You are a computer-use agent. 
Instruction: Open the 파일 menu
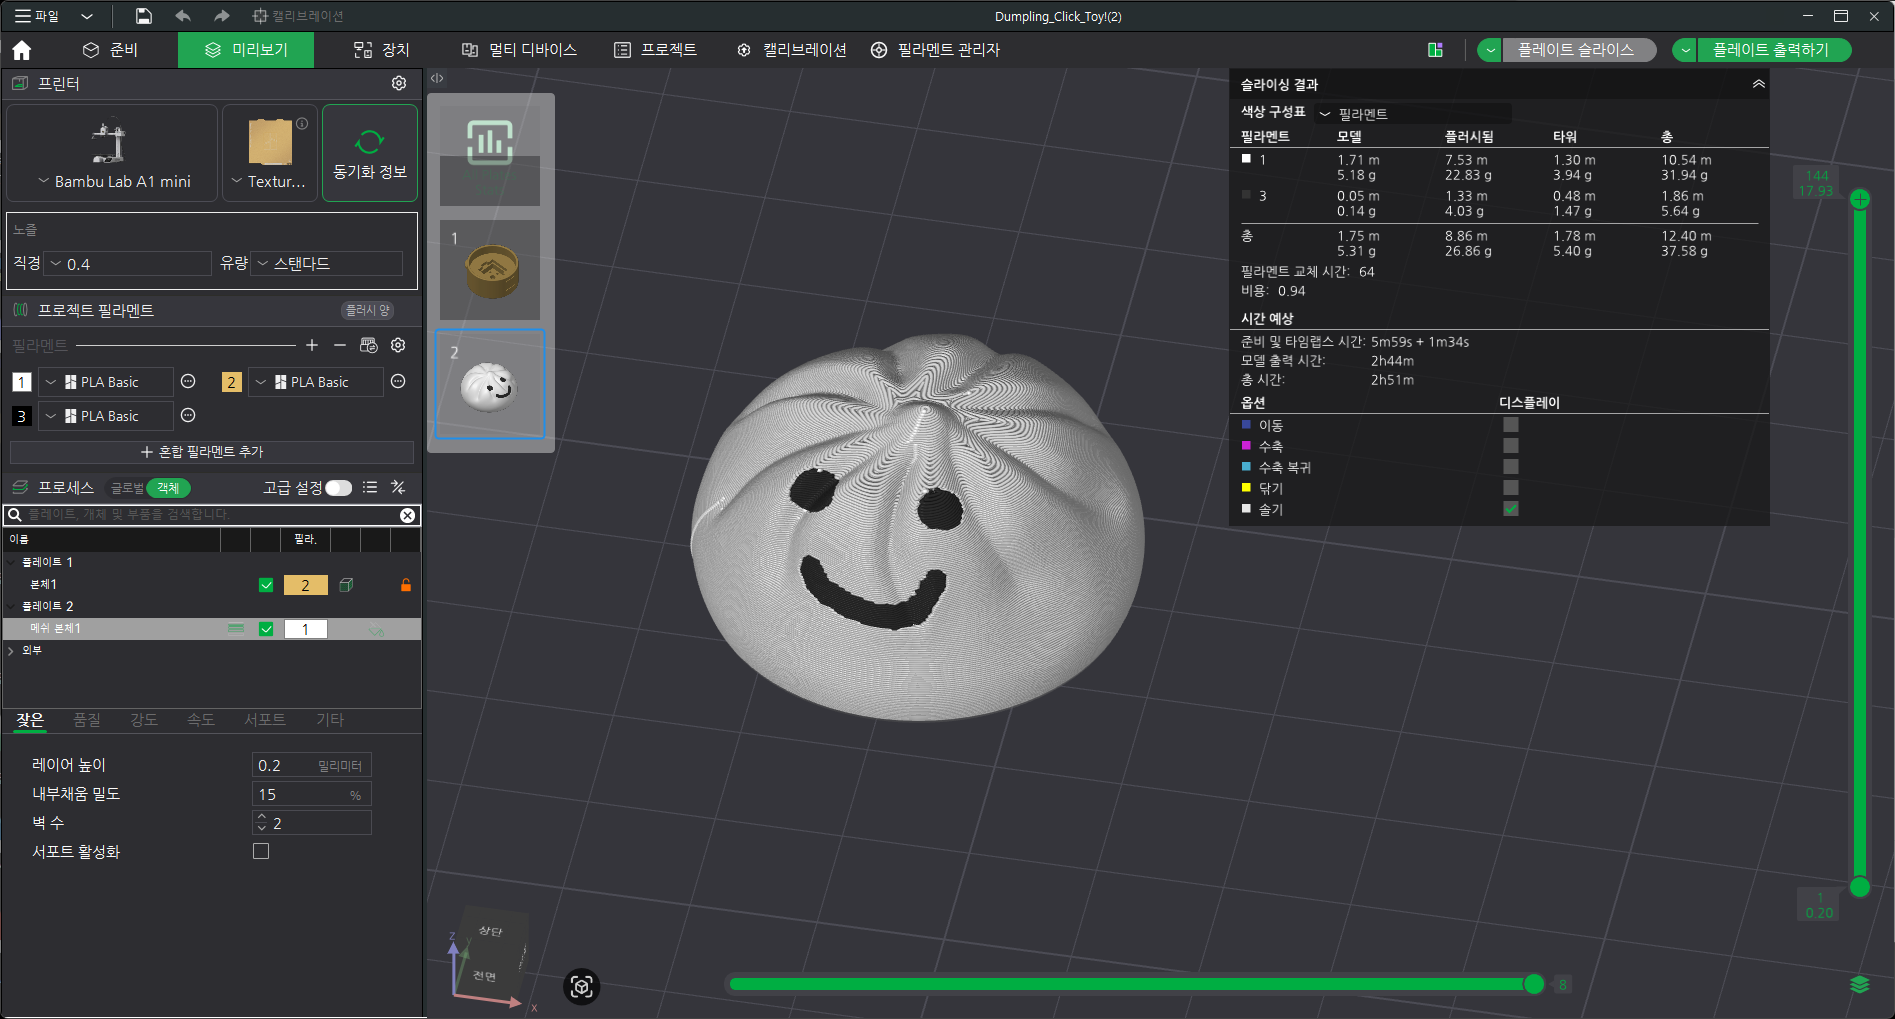[37, 16]
